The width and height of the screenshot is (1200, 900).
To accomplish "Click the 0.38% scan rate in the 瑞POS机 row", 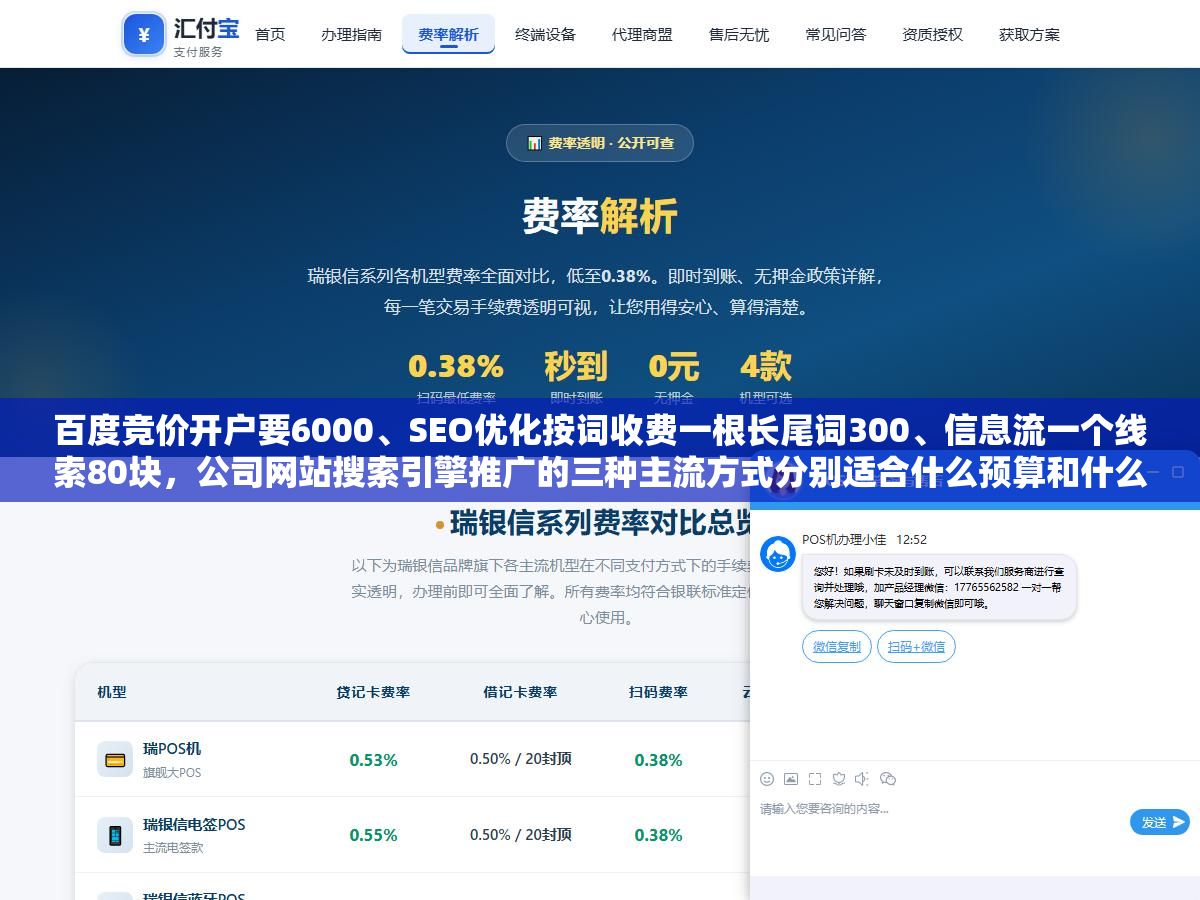I will [658, 760].
